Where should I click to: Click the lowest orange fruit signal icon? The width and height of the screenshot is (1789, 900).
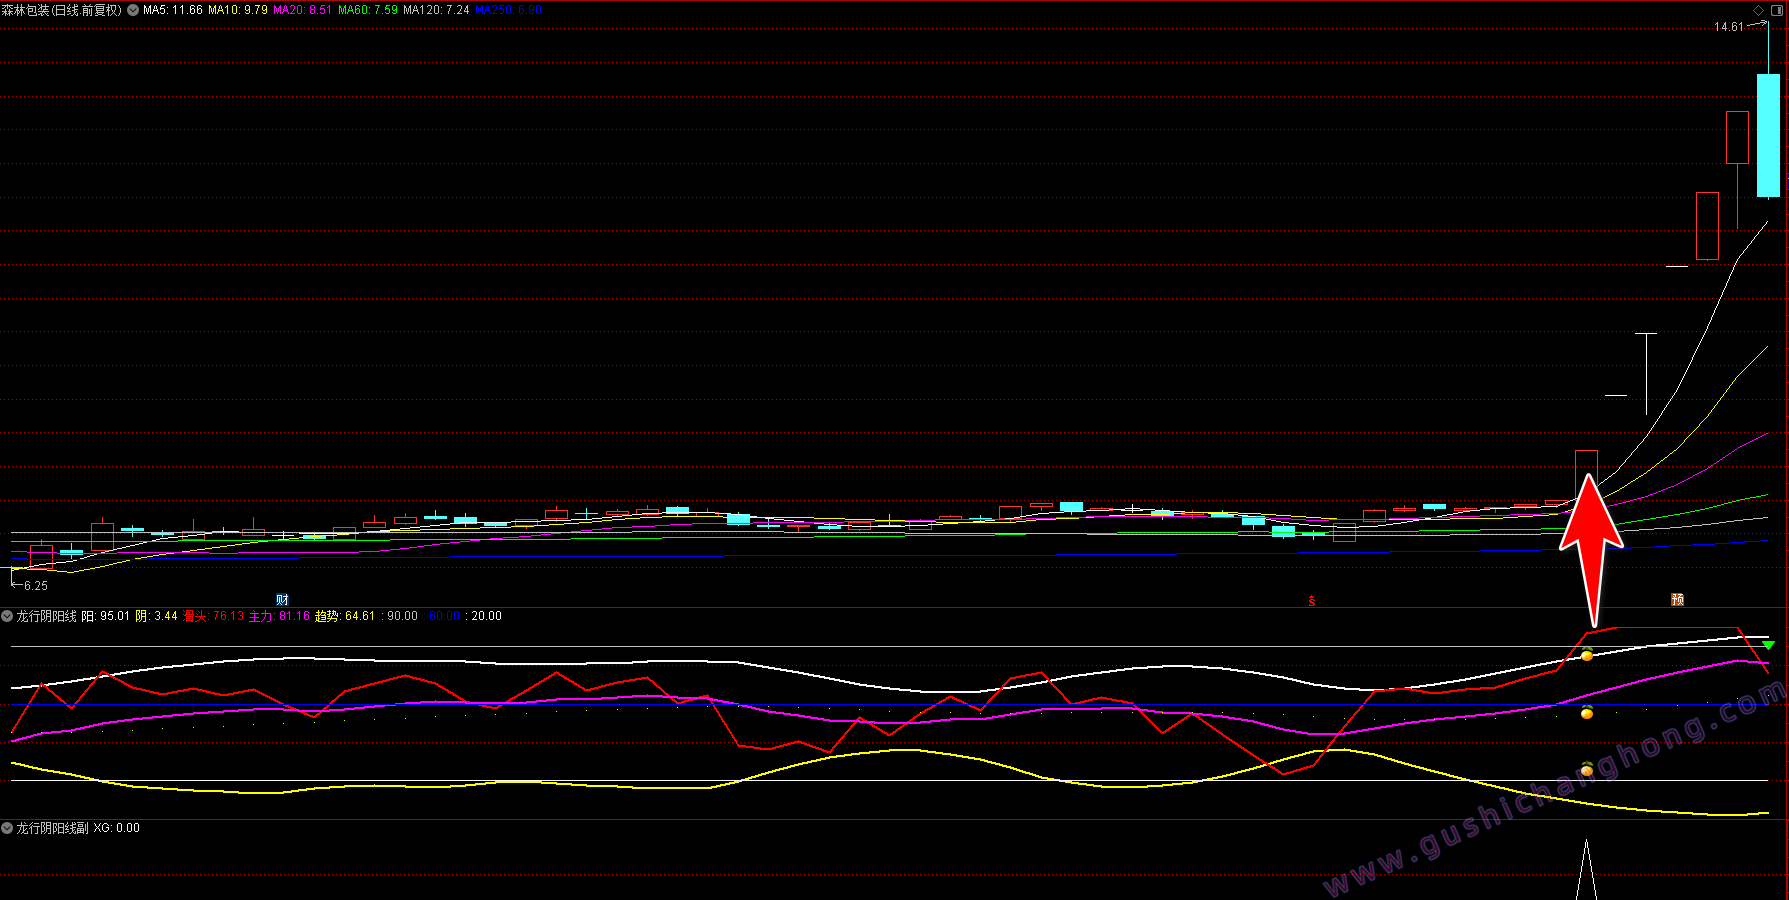click(1587, 769)
